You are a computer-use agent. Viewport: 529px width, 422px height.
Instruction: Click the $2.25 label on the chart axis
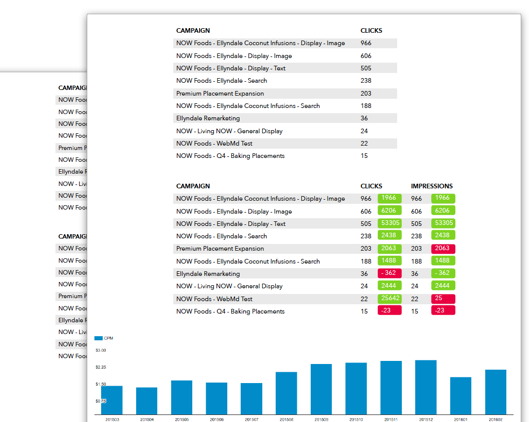tap(101, 367)
